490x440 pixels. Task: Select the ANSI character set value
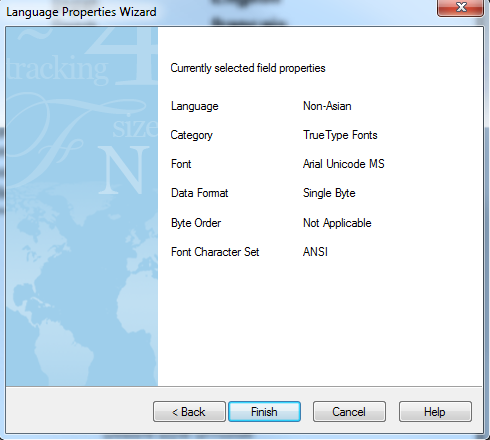315,252
